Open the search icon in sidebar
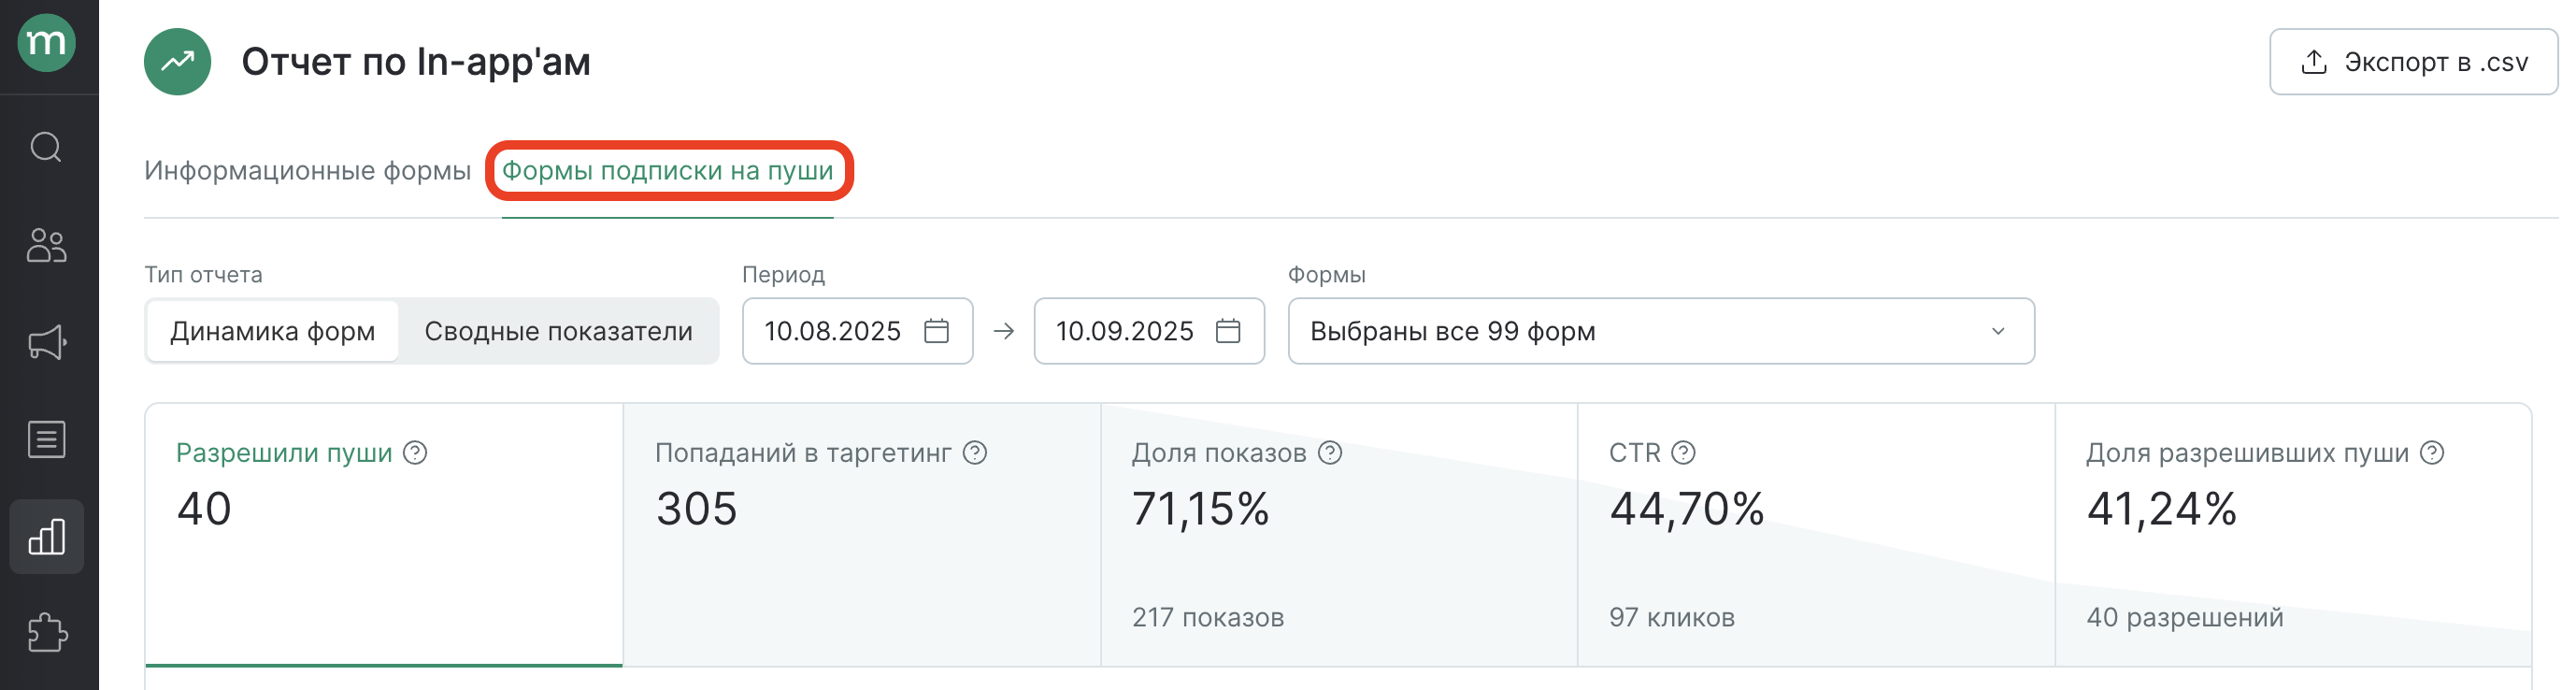2576x690 pixels. (x=46, y=147)
